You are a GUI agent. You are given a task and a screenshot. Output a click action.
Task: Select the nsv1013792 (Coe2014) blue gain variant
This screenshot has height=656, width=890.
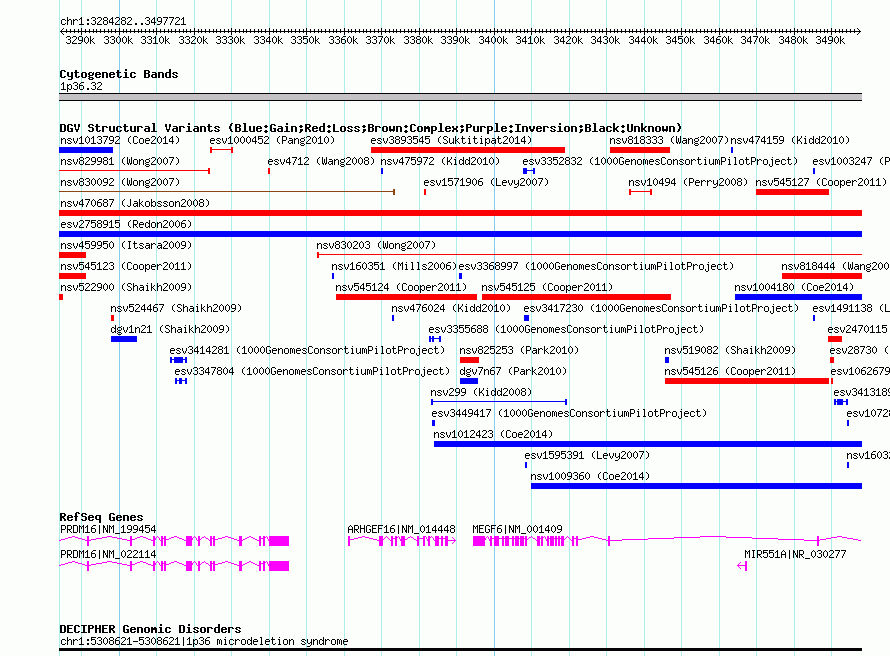point(86,150)
